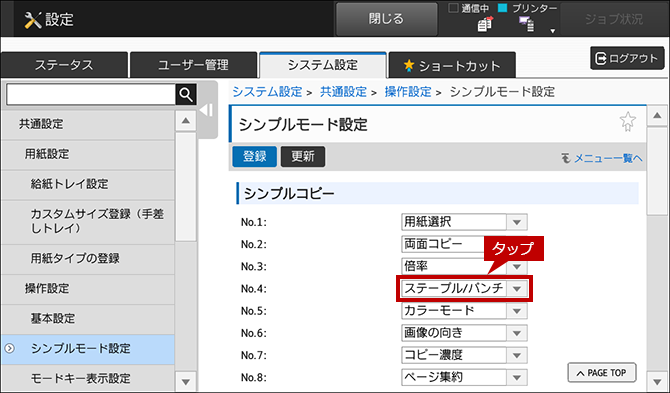Click the arrow icon beside シンプルモード設定 menu item

[x=9, y=349]
